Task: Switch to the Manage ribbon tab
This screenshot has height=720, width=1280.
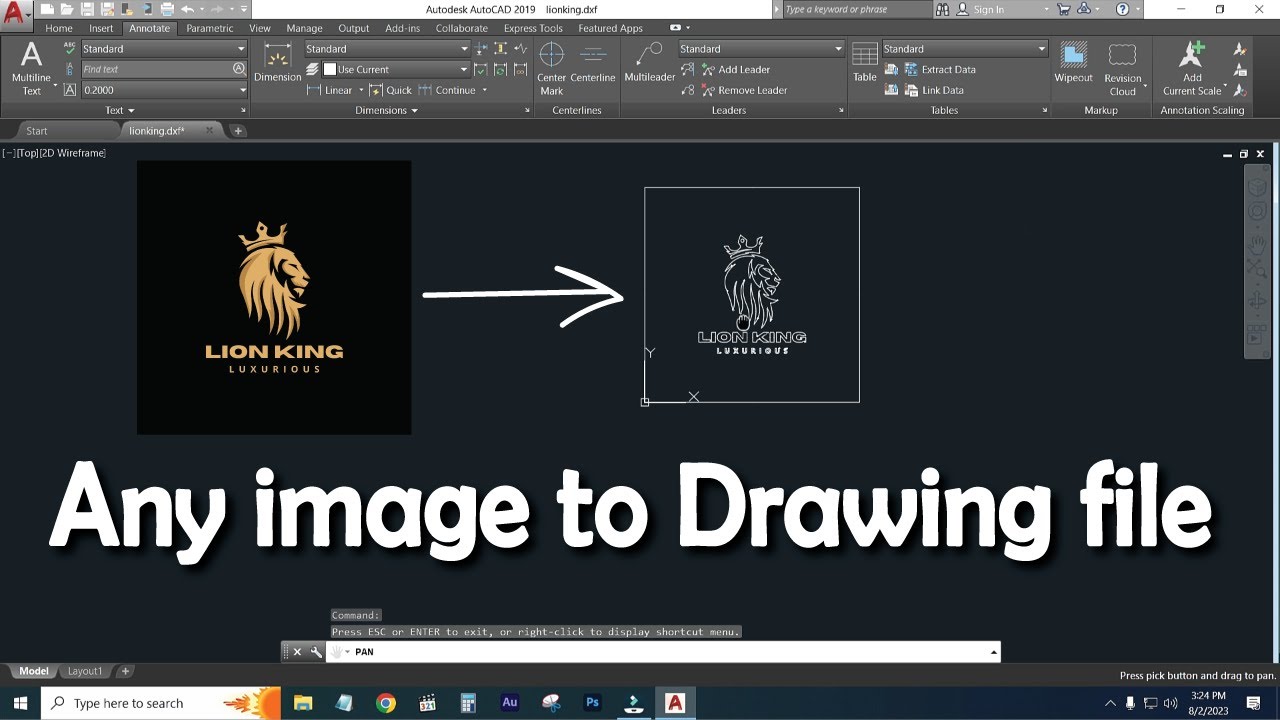Action: (x=304, y=28)
